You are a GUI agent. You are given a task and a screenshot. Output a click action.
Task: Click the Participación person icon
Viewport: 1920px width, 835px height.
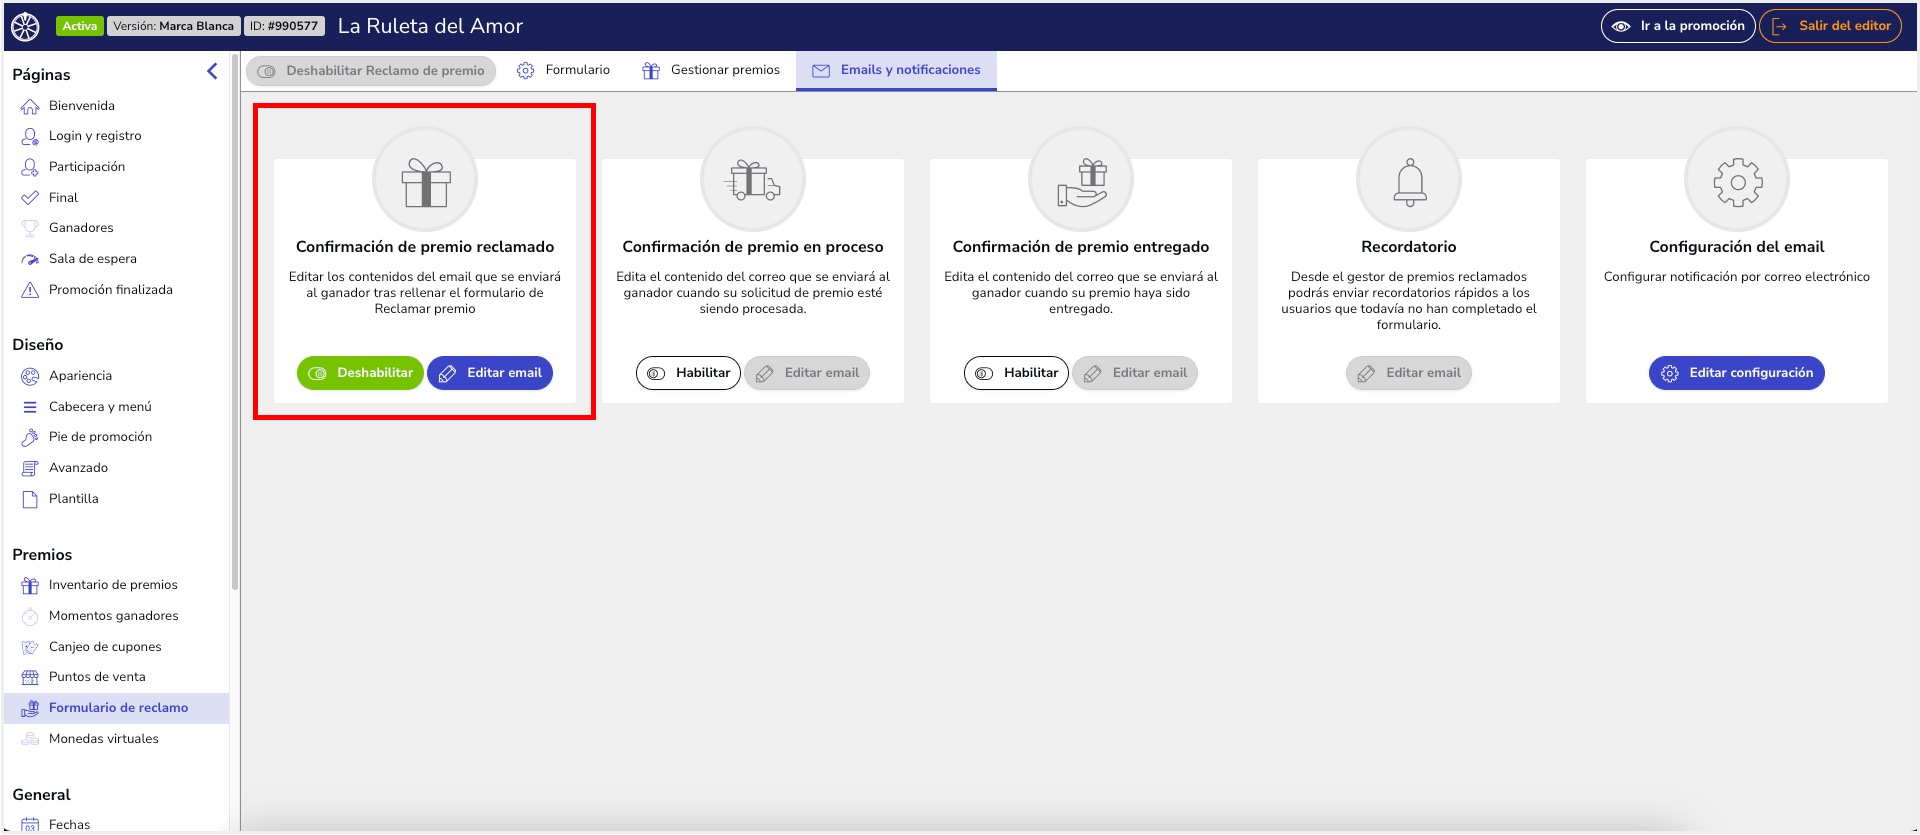click(x=30, y=167)
